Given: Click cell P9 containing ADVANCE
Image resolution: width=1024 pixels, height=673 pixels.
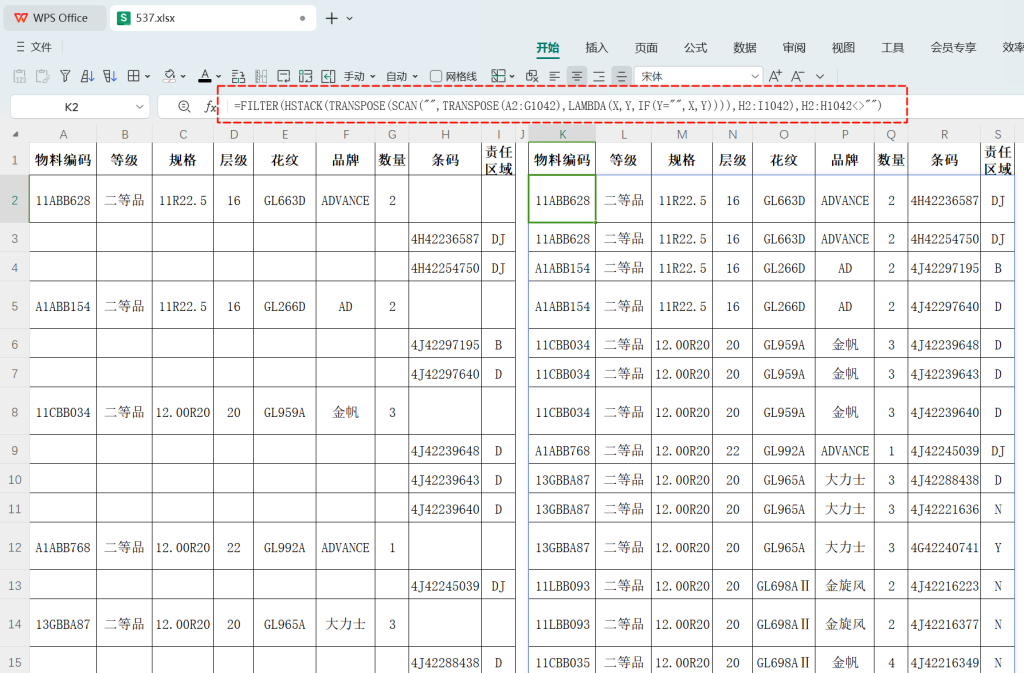Looking at the screenshot, I should coord(845,451).
